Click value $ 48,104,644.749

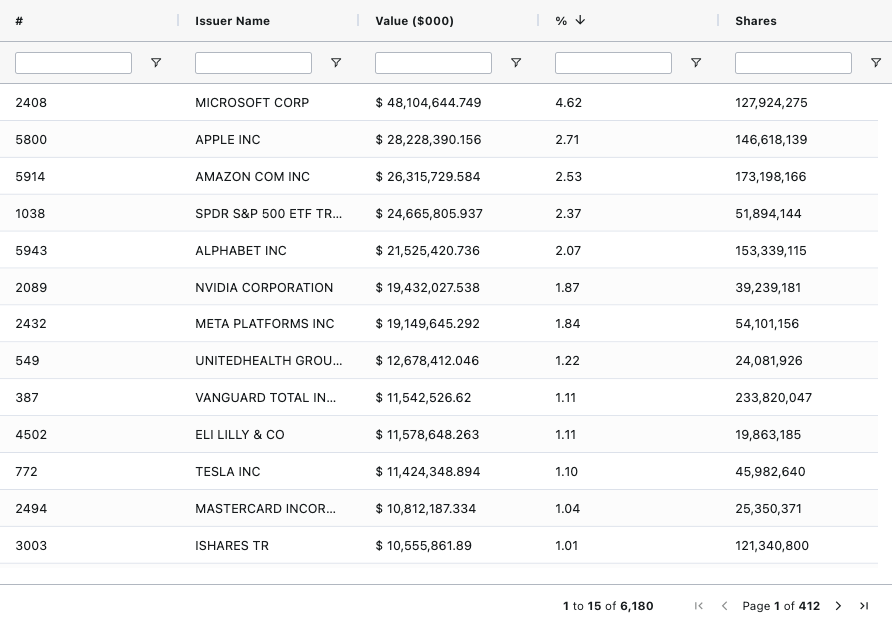point(428,102)
